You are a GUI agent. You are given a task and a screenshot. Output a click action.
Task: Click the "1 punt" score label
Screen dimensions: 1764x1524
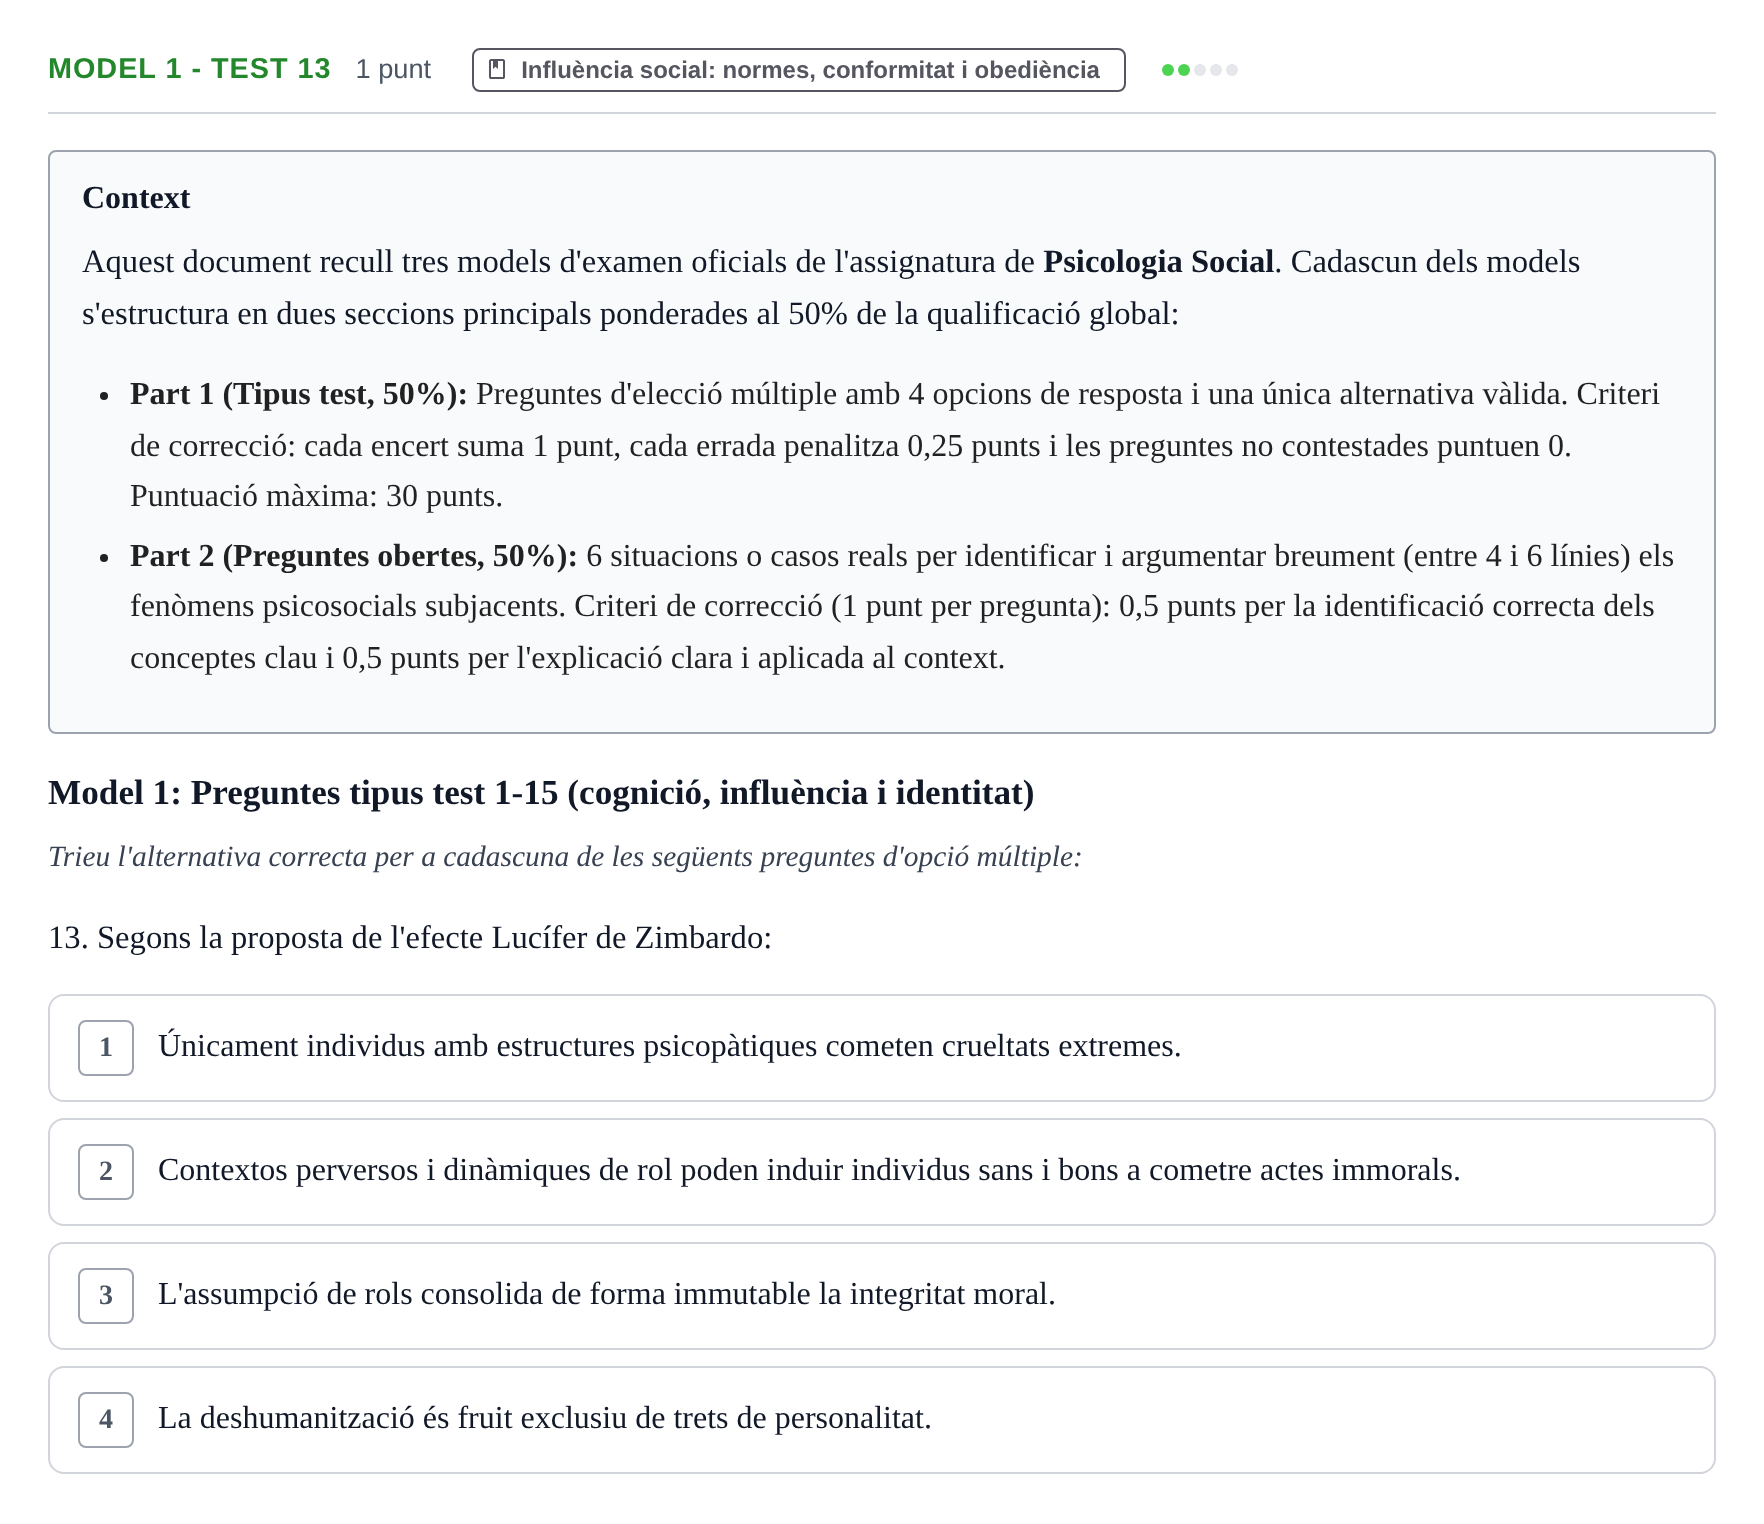[393, 69]
